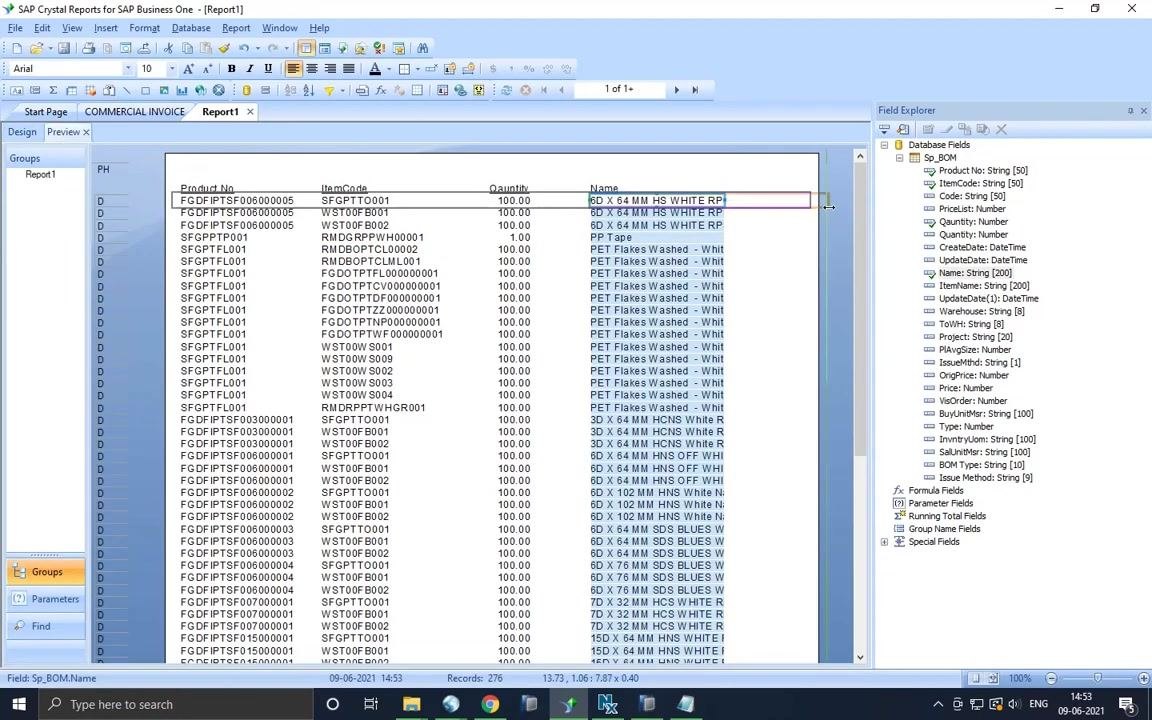
Task: Expand the Special Fields node
Action: pos(885,542)
